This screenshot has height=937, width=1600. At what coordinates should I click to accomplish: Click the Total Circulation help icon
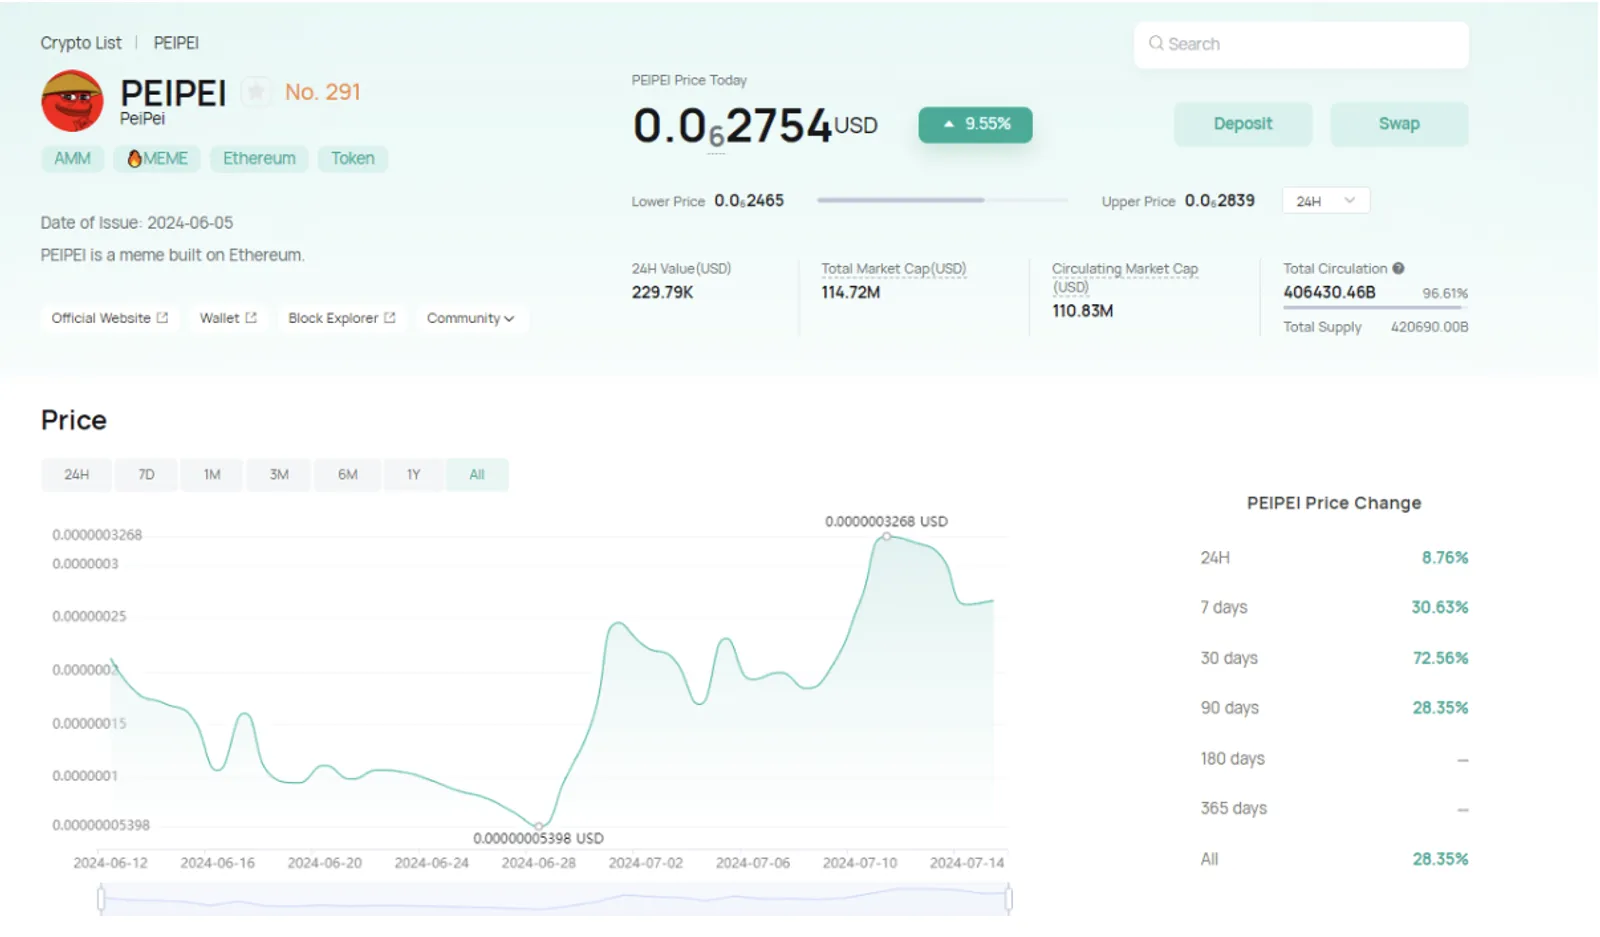[x=1398, y=268]
